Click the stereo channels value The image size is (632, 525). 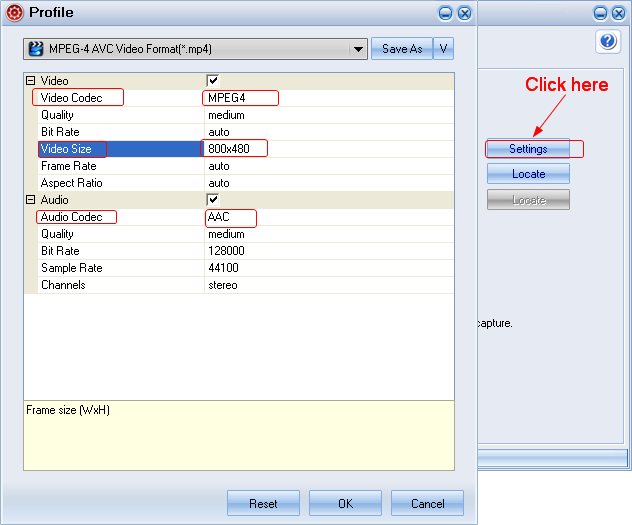pos(223,285)
